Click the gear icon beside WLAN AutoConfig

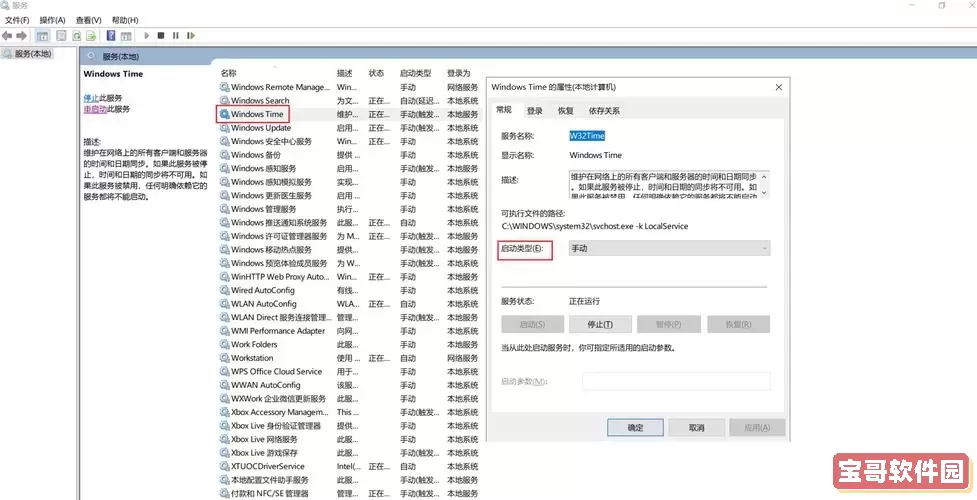[x=224, y=304]
